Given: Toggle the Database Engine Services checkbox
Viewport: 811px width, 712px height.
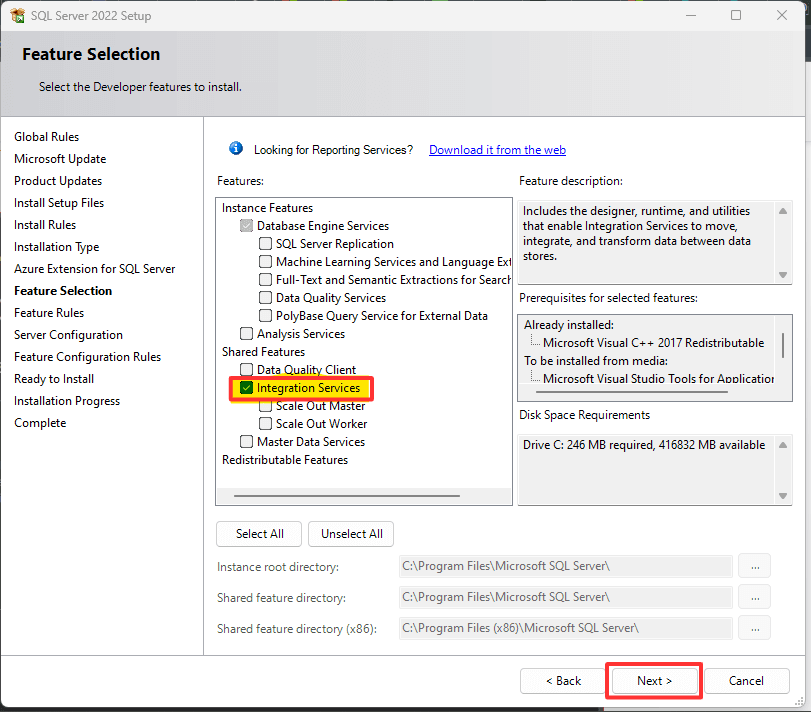Looking at the screenshot, I should pos(246,226).
